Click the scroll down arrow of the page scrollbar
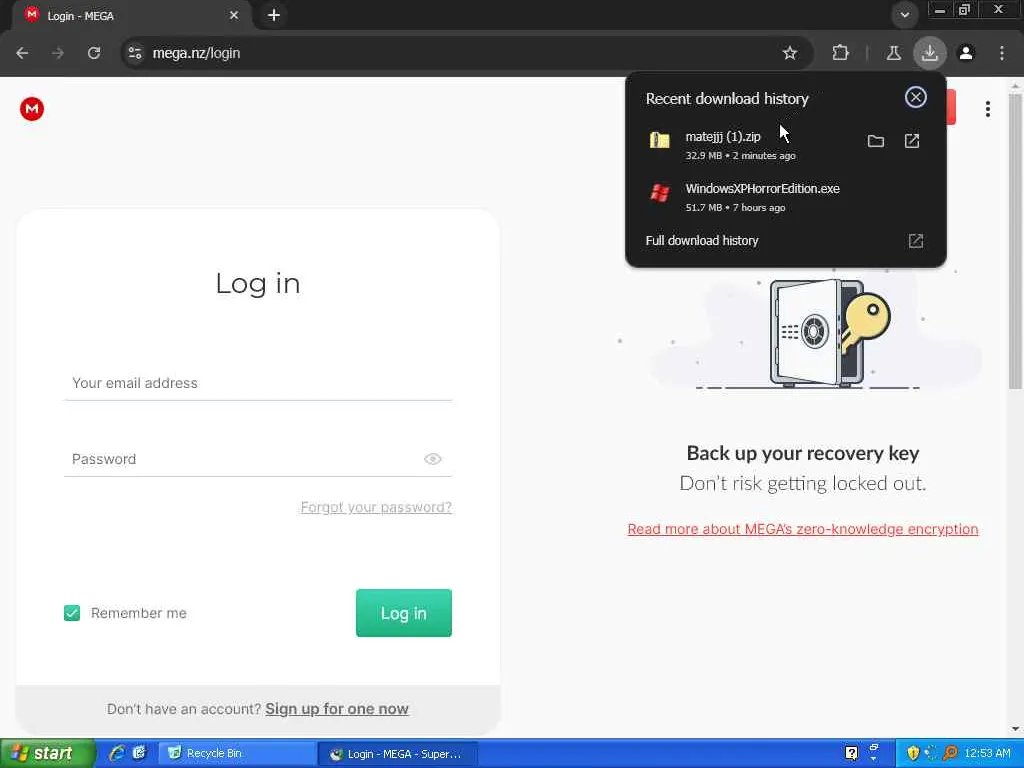This screenshot has width=1024, height=768. (1015, 728)
